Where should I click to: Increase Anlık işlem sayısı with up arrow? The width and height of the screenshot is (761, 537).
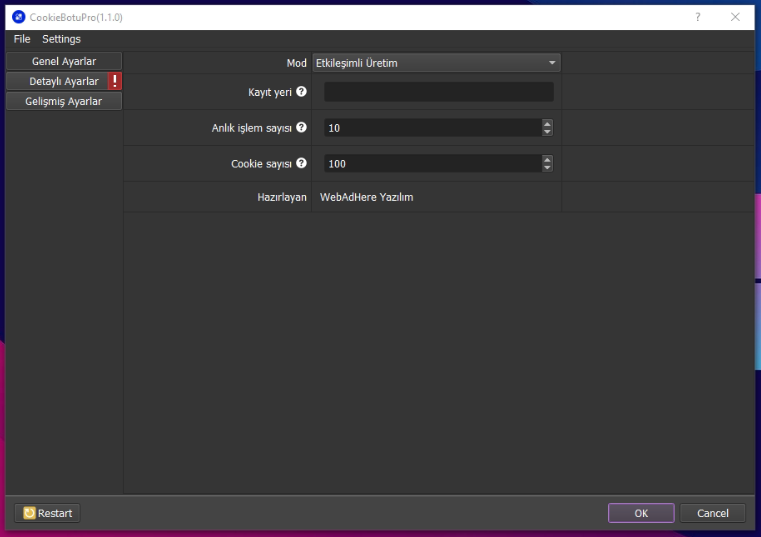(x=547, y=124)
